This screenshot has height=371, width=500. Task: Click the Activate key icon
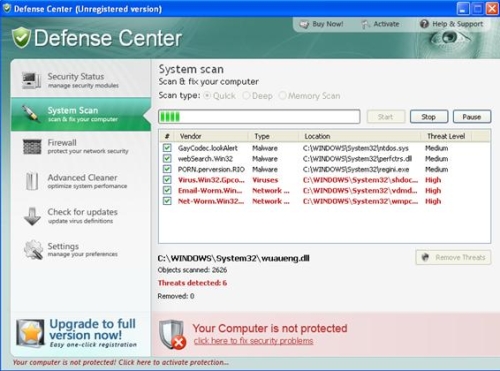click(366, 24)
